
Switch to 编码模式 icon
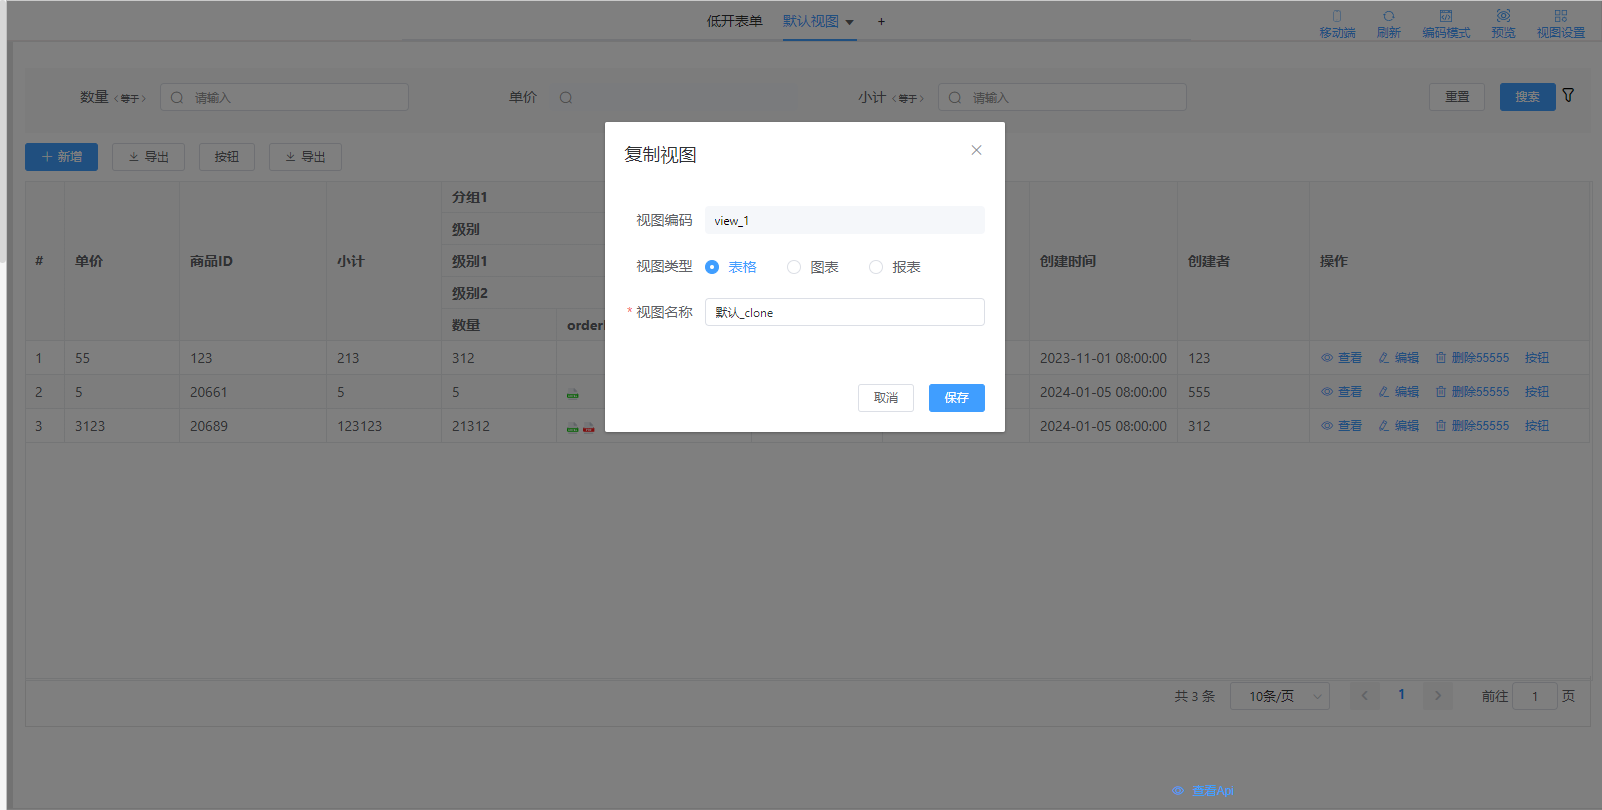coord(1446,17)
